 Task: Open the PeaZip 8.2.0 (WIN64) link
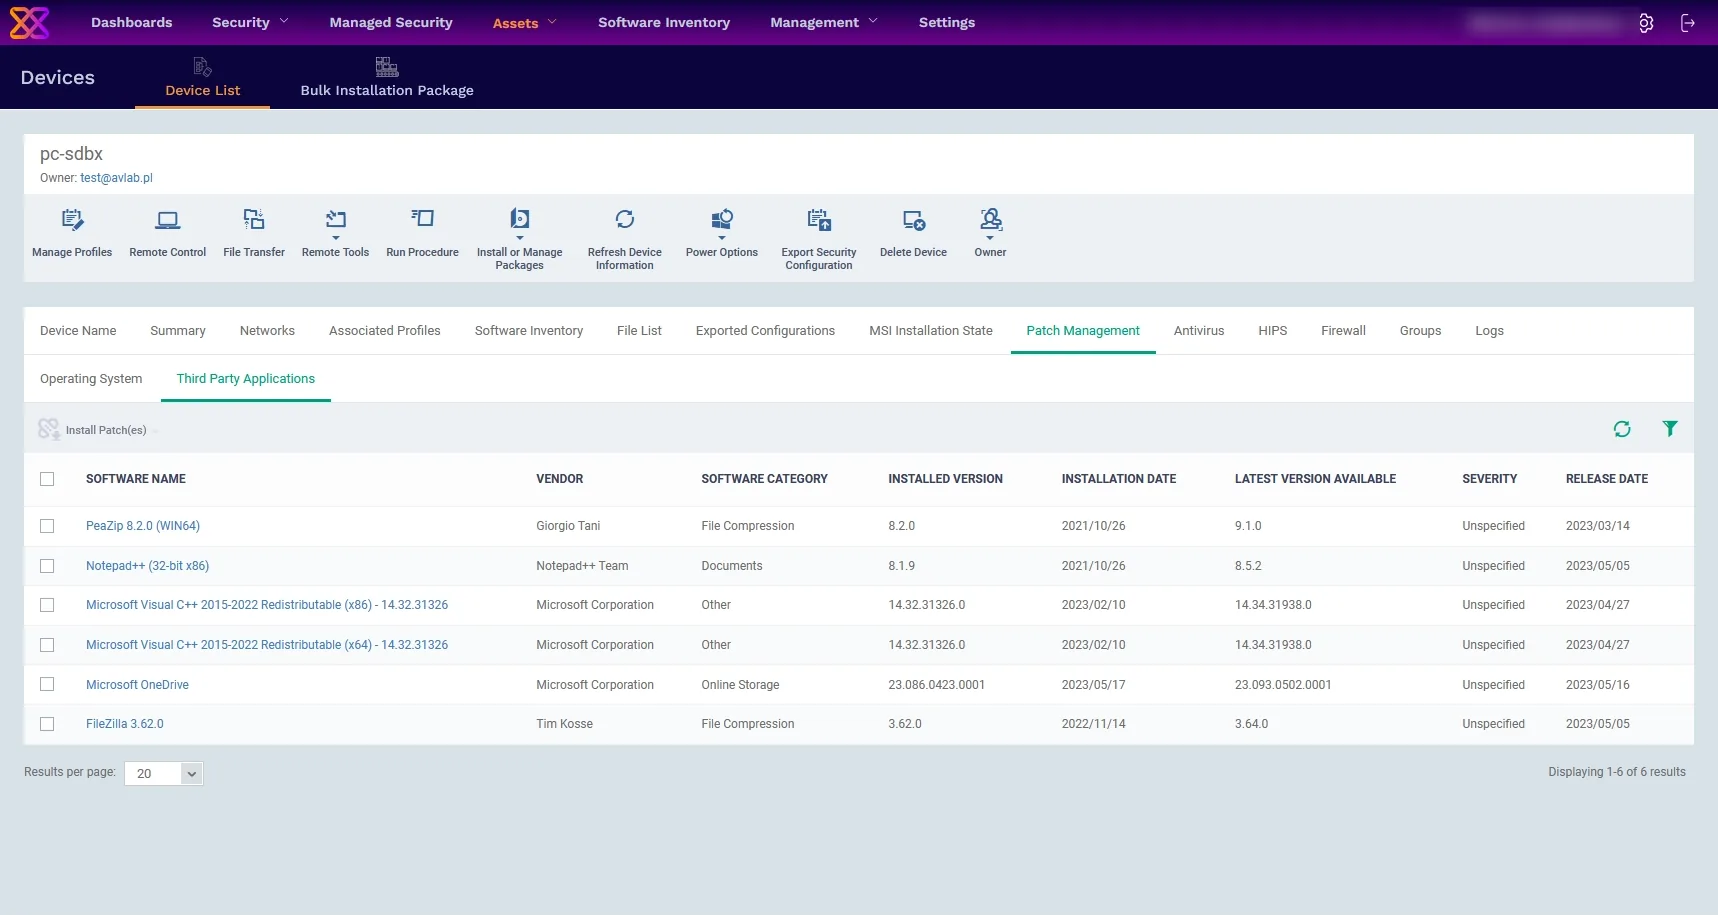point(143,526)
